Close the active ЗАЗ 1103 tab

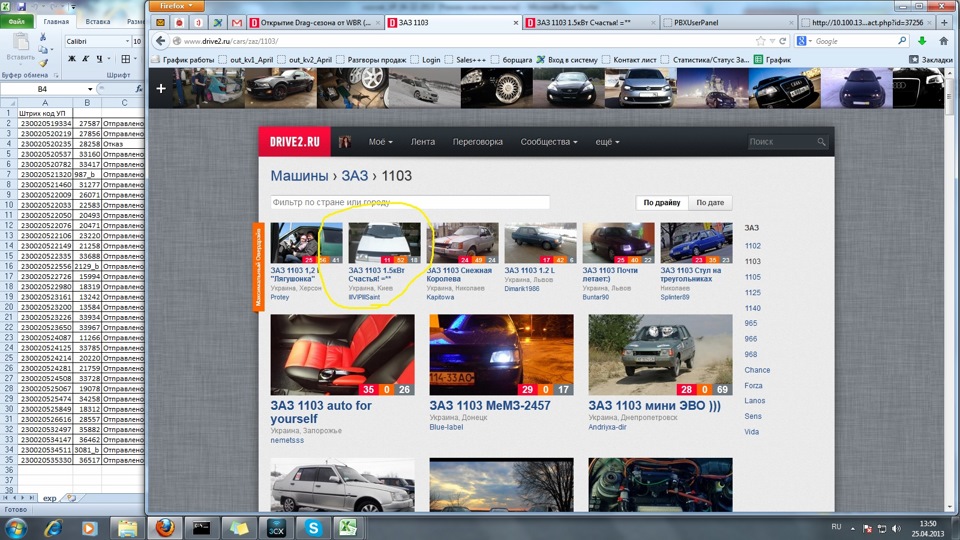click(516, 23)
